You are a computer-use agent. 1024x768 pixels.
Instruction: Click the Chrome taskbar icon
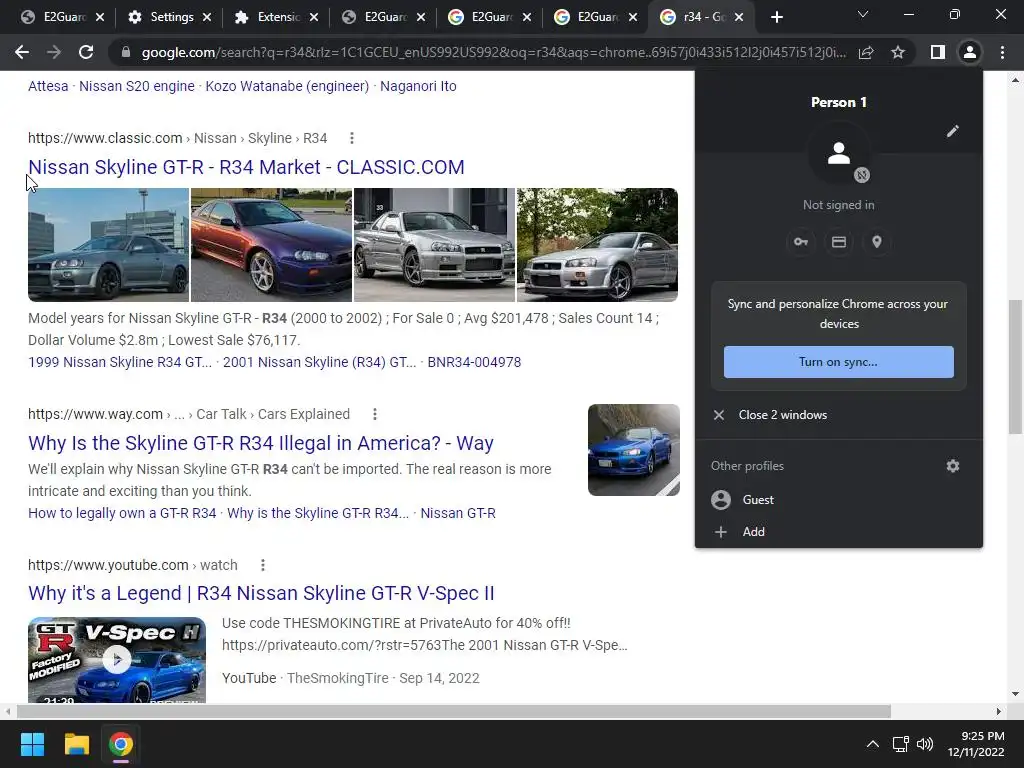pos(121,744)
